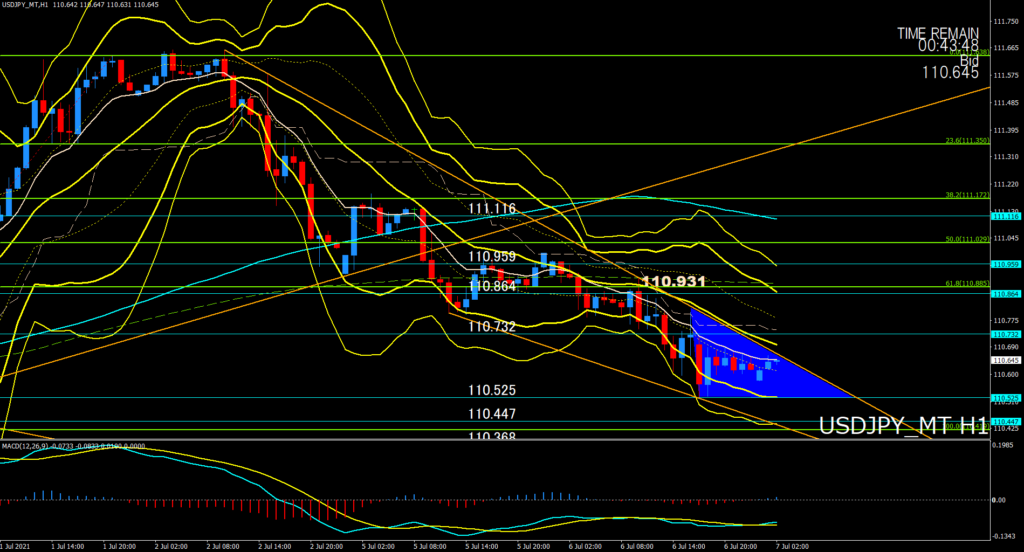Click the 1 Jul 14:00 time axis label
The image size is (1024, 552).
[67, 546]
